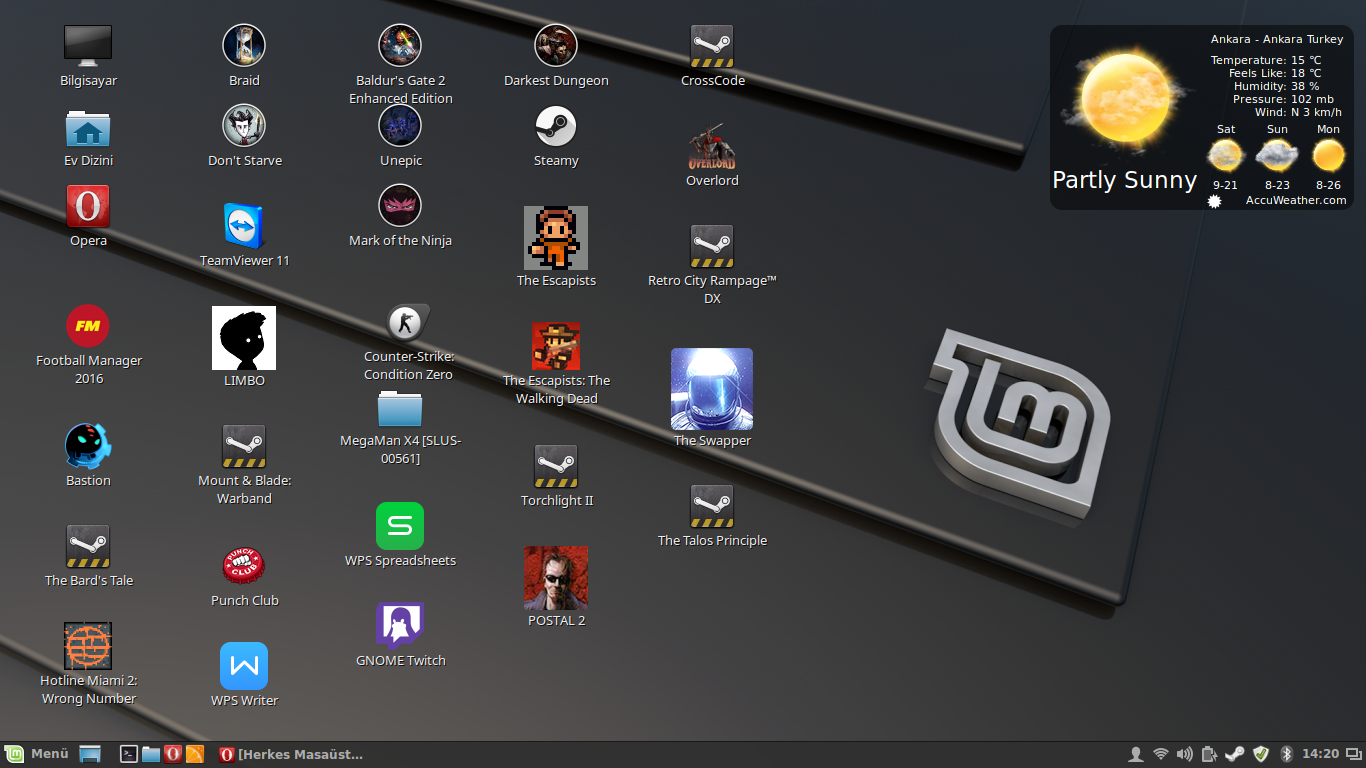1366x768 pixels.
Task: Launch WPS Writer
Action: click(x=244, y=666)
